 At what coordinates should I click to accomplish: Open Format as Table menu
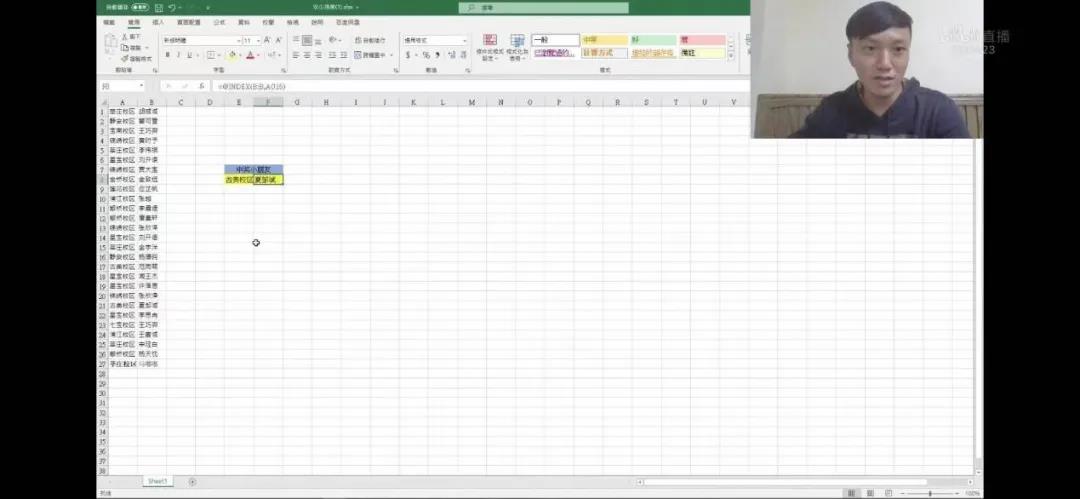tap(517, 48)
